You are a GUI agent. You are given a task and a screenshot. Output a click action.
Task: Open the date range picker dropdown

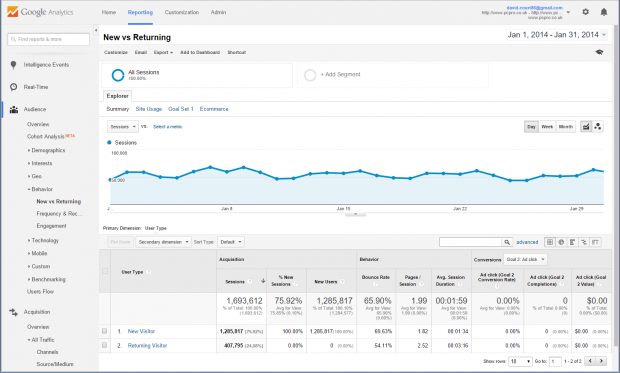(604, 35)
